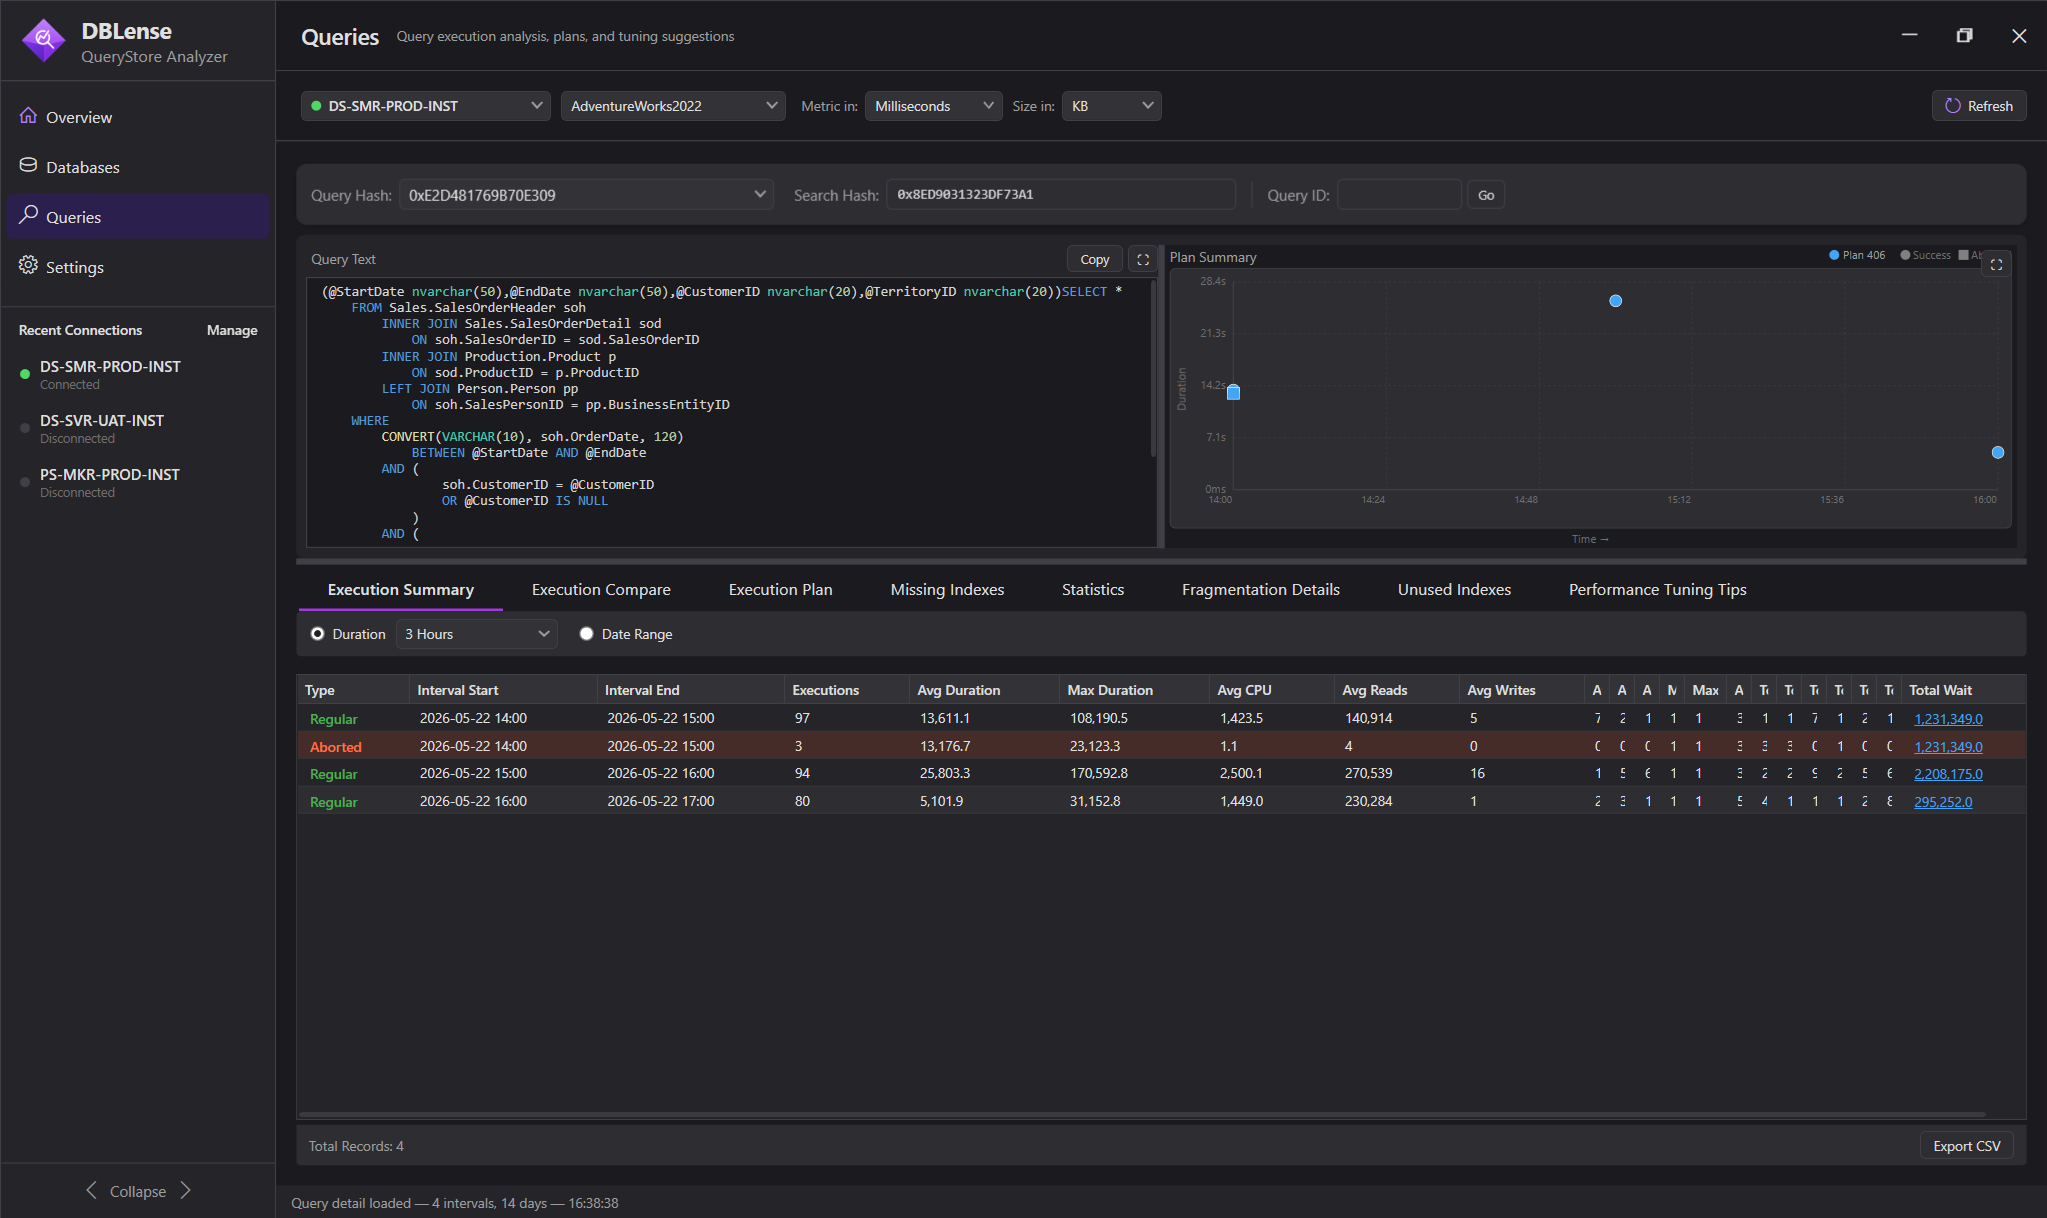Switch to the Execution Summary tab
Screen dimensions: 2047x1218
tap(401, 590)
